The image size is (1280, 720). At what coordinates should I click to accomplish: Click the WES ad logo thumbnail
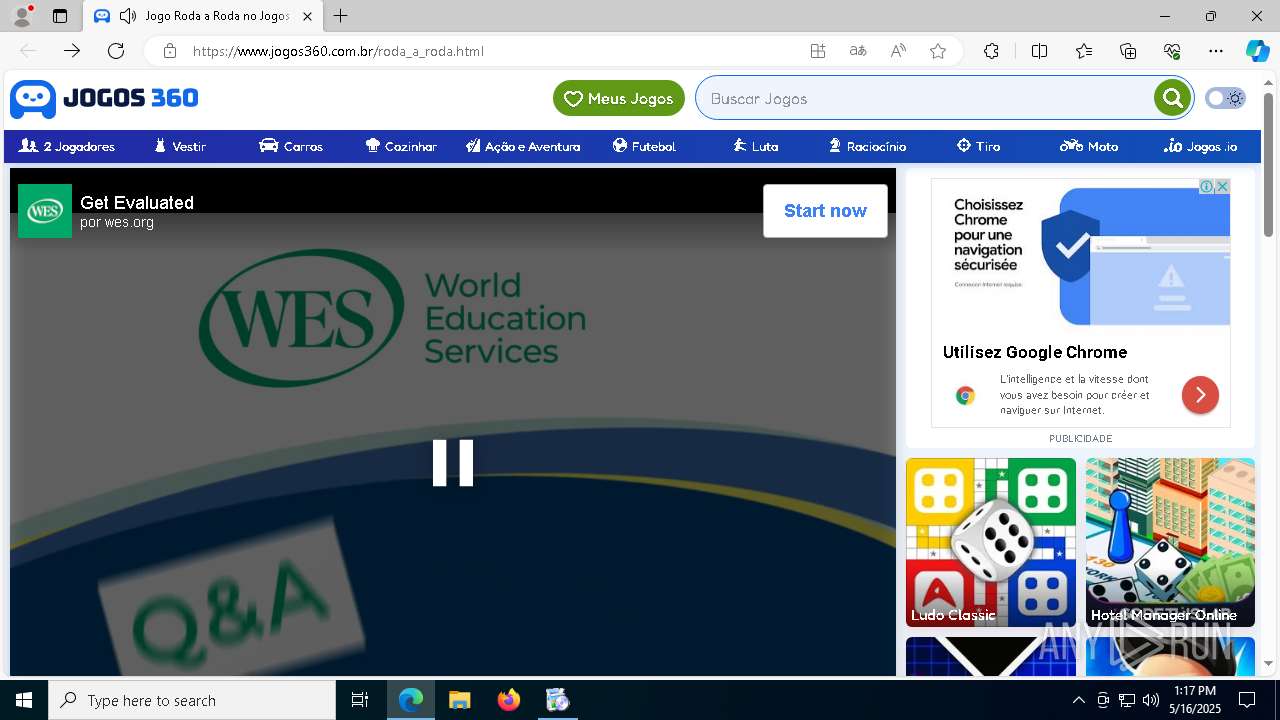(x=45, y=211)
